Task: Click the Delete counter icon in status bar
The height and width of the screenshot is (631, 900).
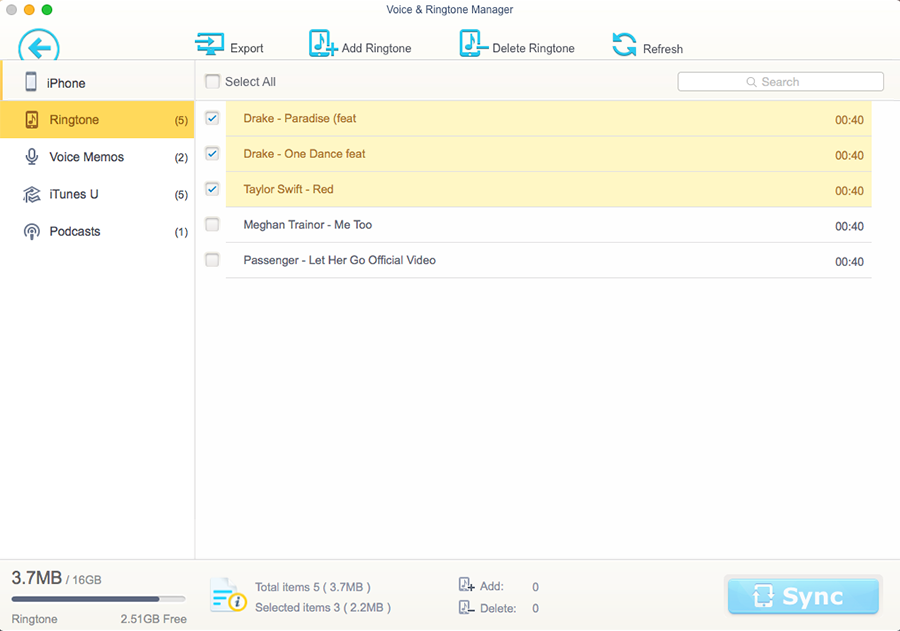Action: click(x=467, y=607)
